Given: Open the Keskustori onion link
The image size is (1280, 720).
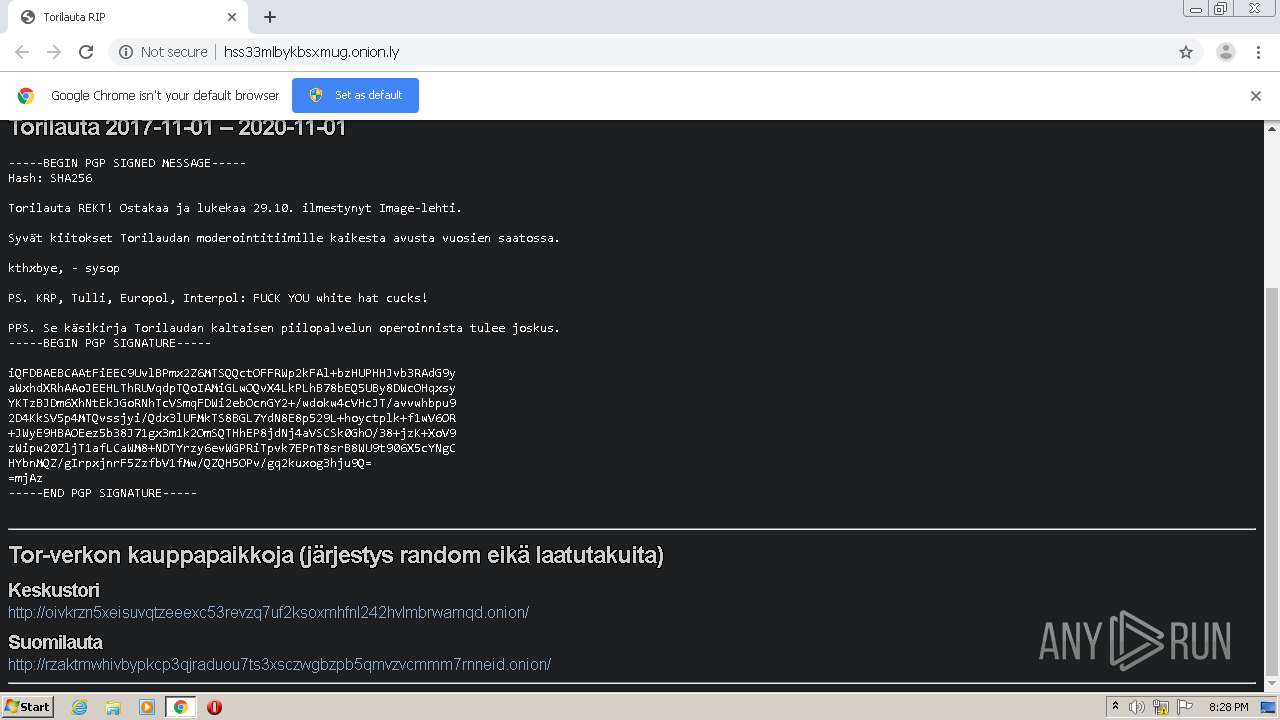Looking at the screenshot, I should pos(268,612).
